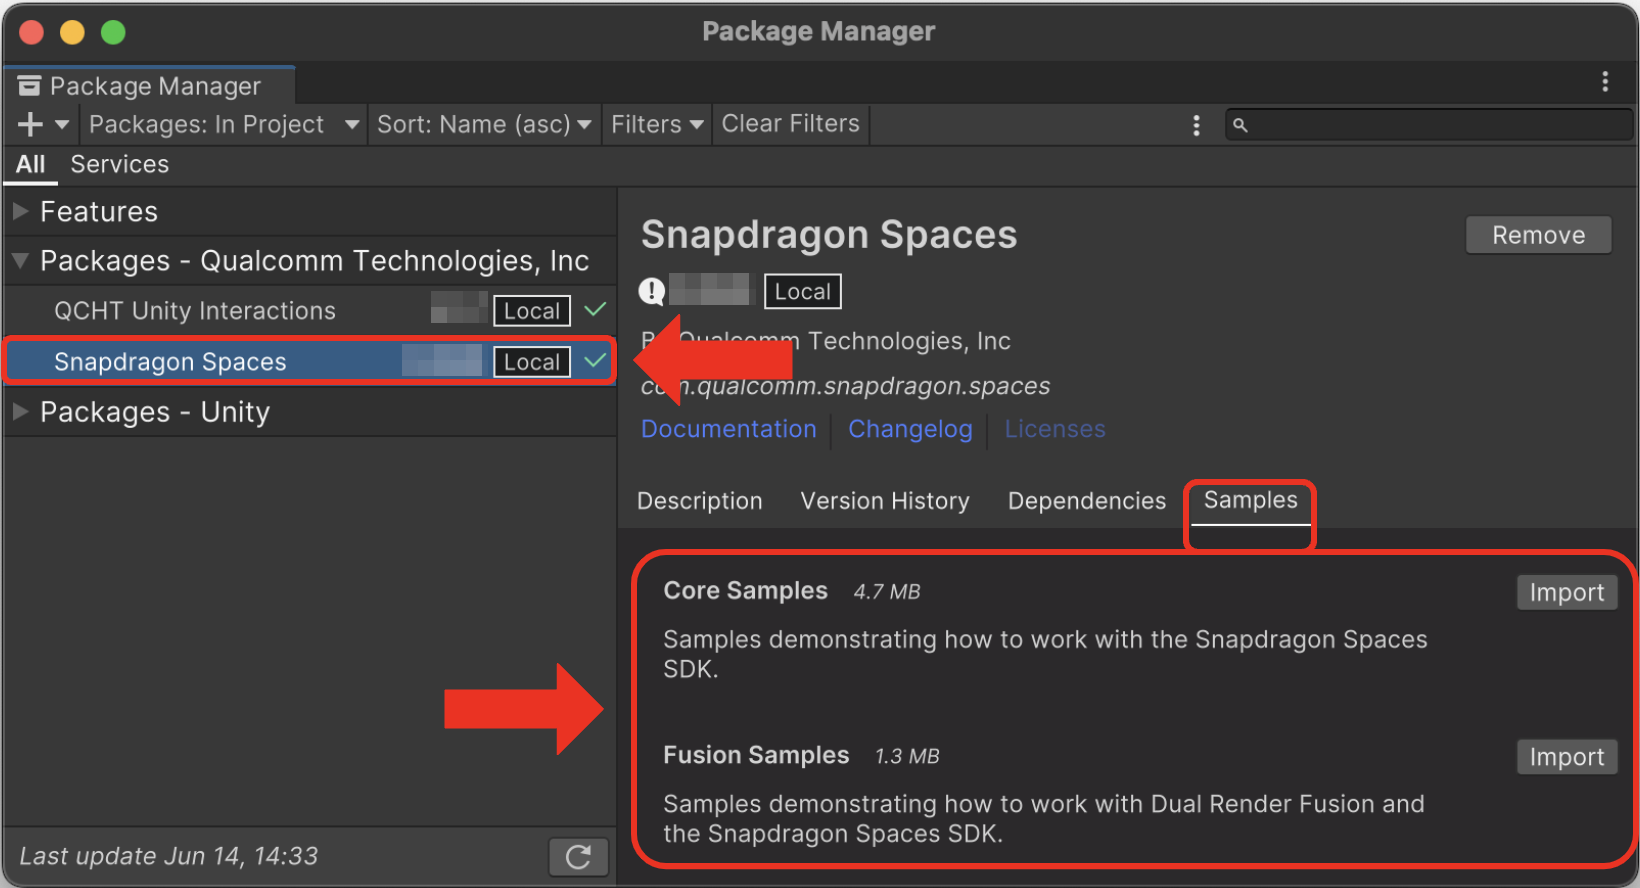Select the Samples tab
1640x888 pixels.
[x=1250, y=500]
